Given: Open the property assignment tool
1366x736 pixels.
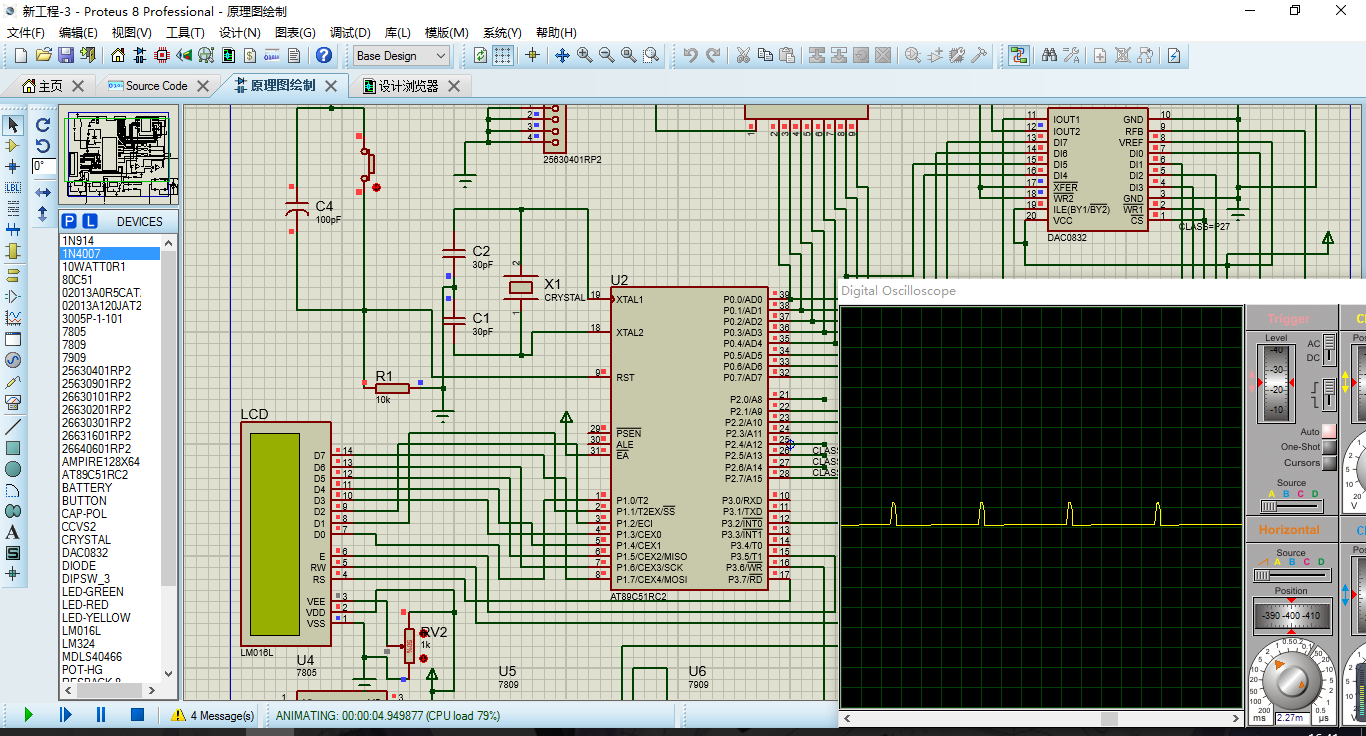Looking at the screenshot, I should 1071,56.
